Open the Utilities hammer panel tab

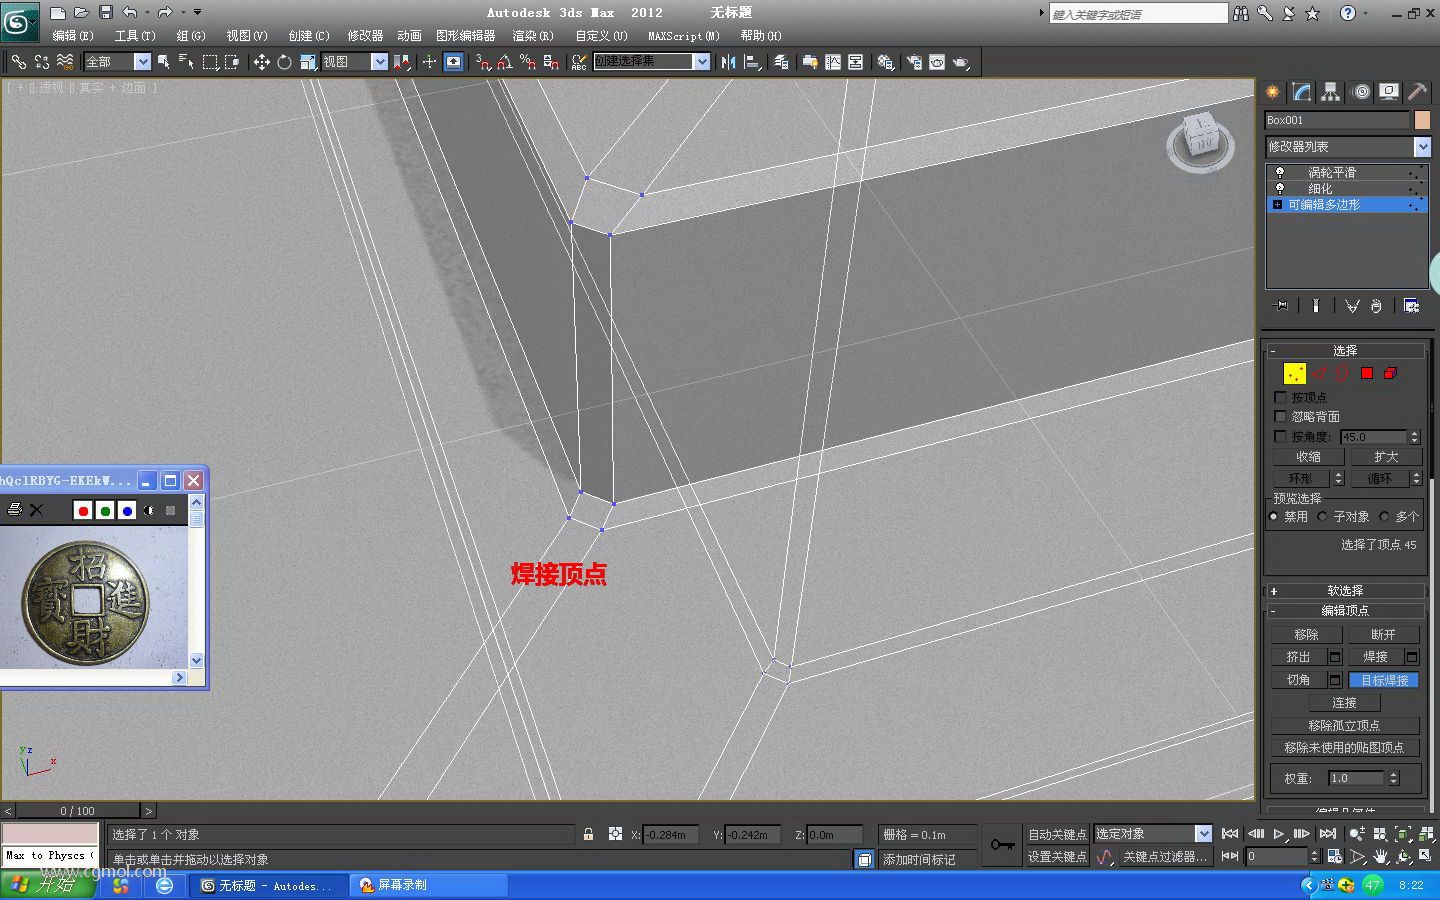1417,92
